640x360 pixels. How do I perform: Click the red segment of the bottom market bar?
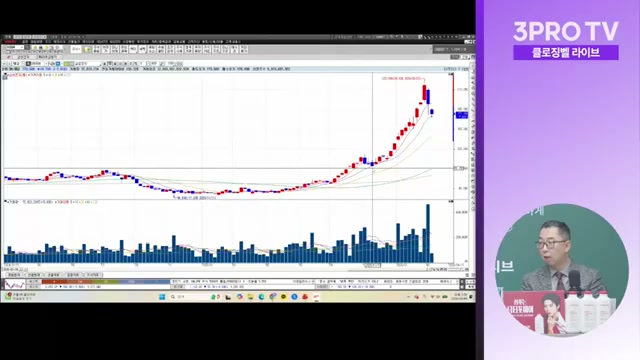[x=54, y=282]
